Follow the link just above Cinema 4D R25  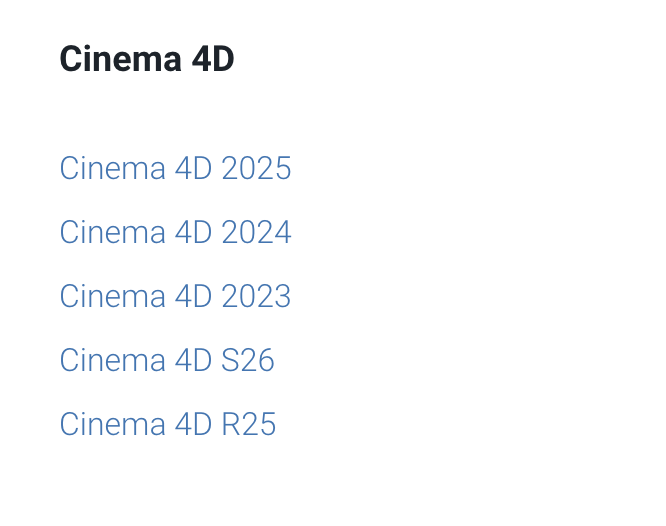tap(167, 360)
